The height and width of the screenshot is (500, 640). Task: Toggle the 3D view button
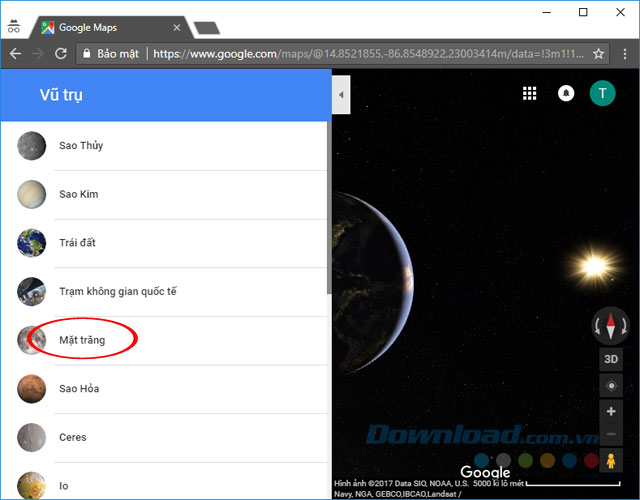611,359
